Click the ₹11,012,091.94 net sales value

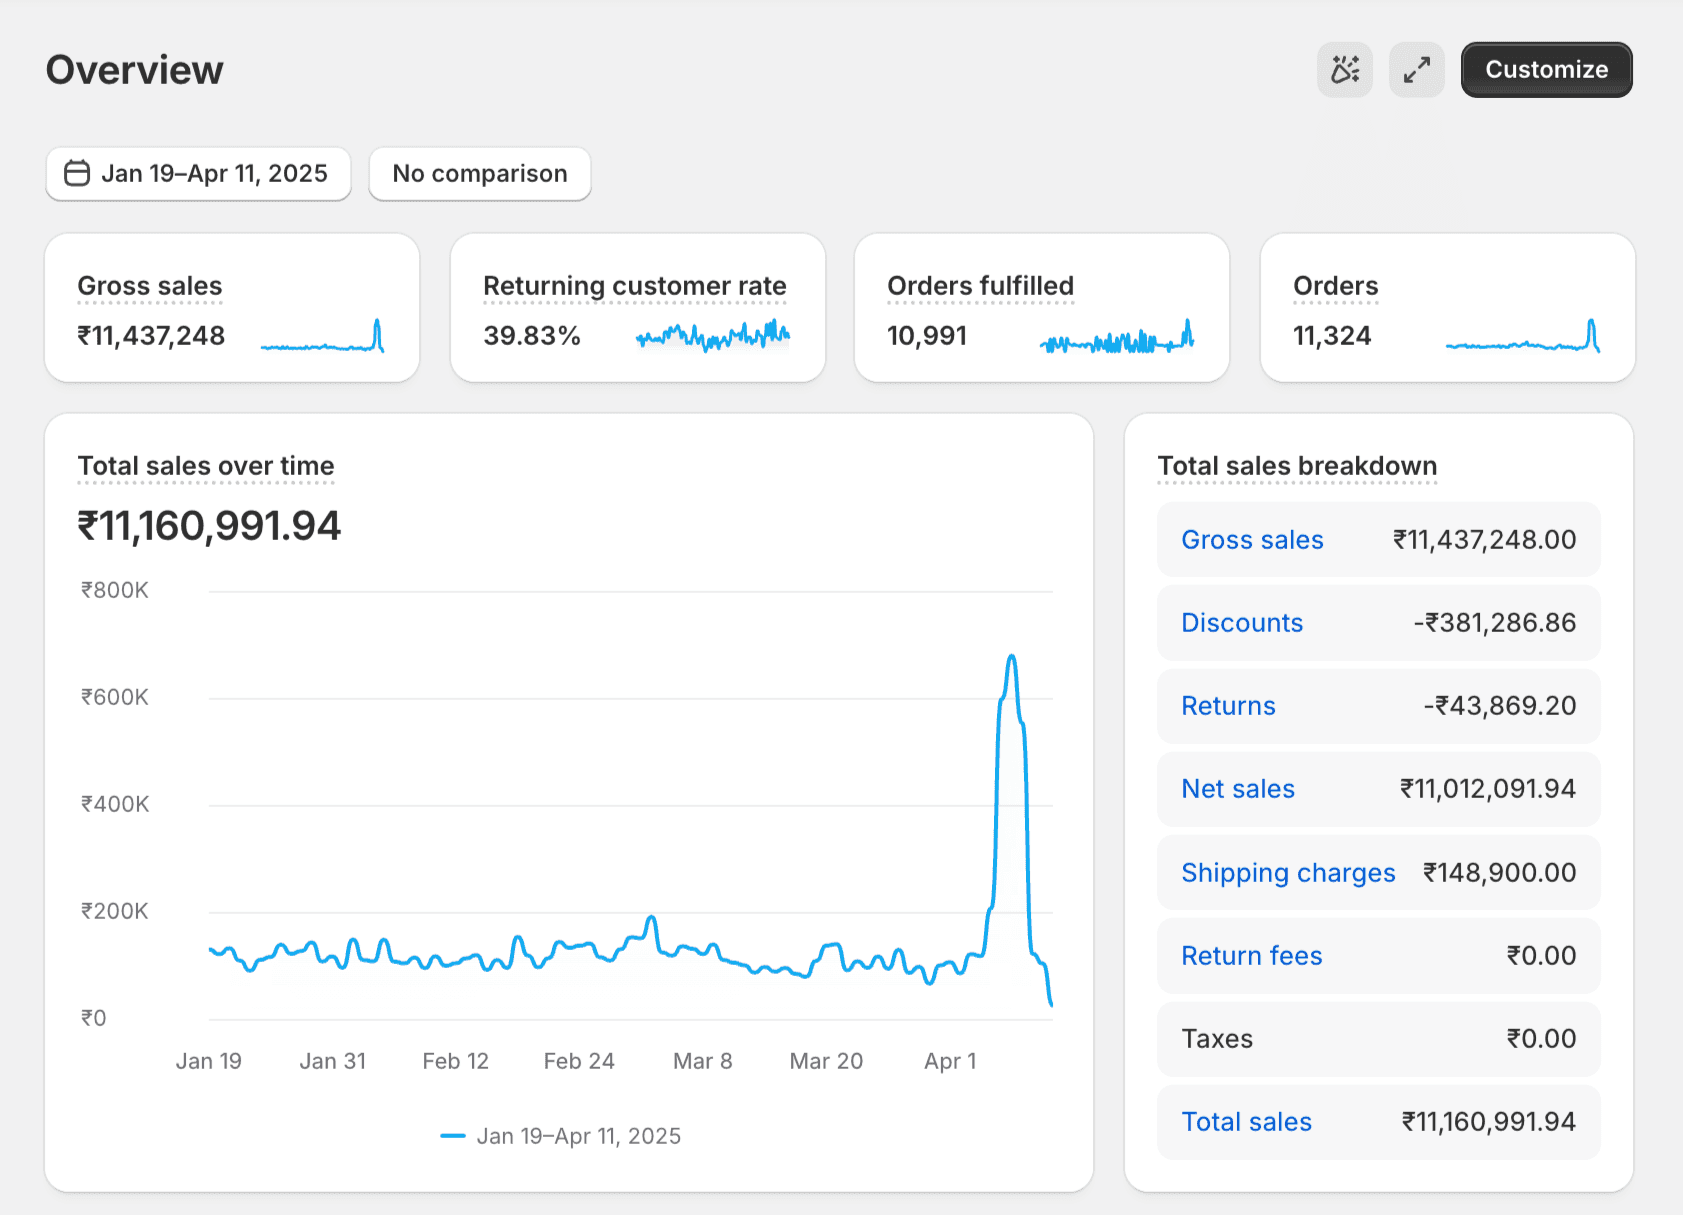click(1488, 789)
